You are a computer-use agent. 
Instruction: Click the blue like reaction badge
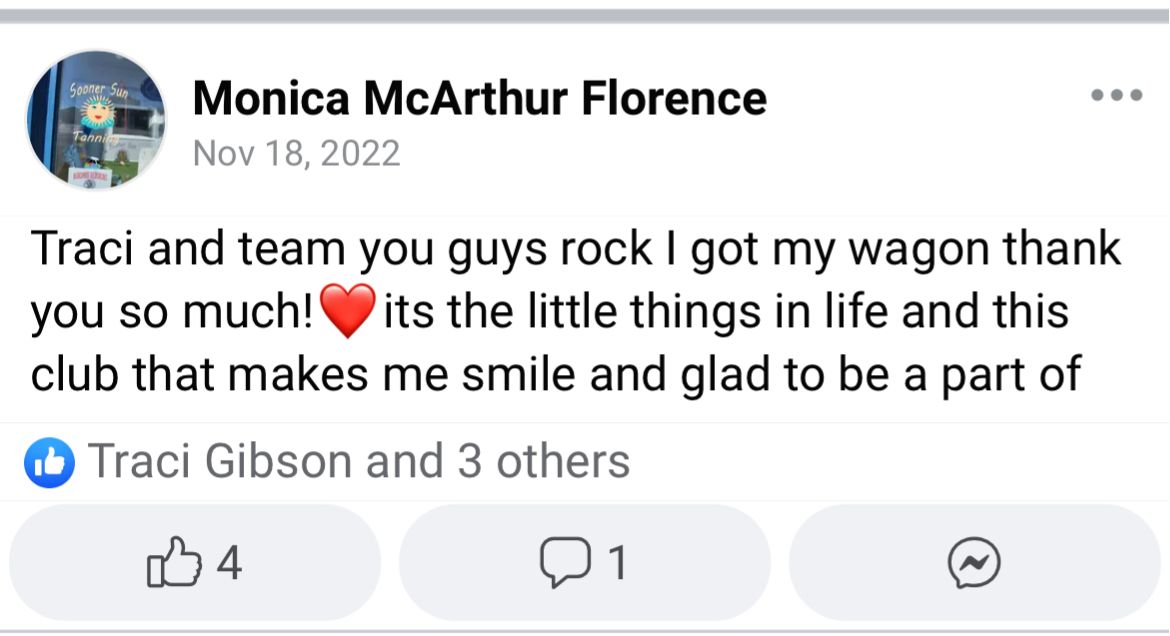click(50, 462)
